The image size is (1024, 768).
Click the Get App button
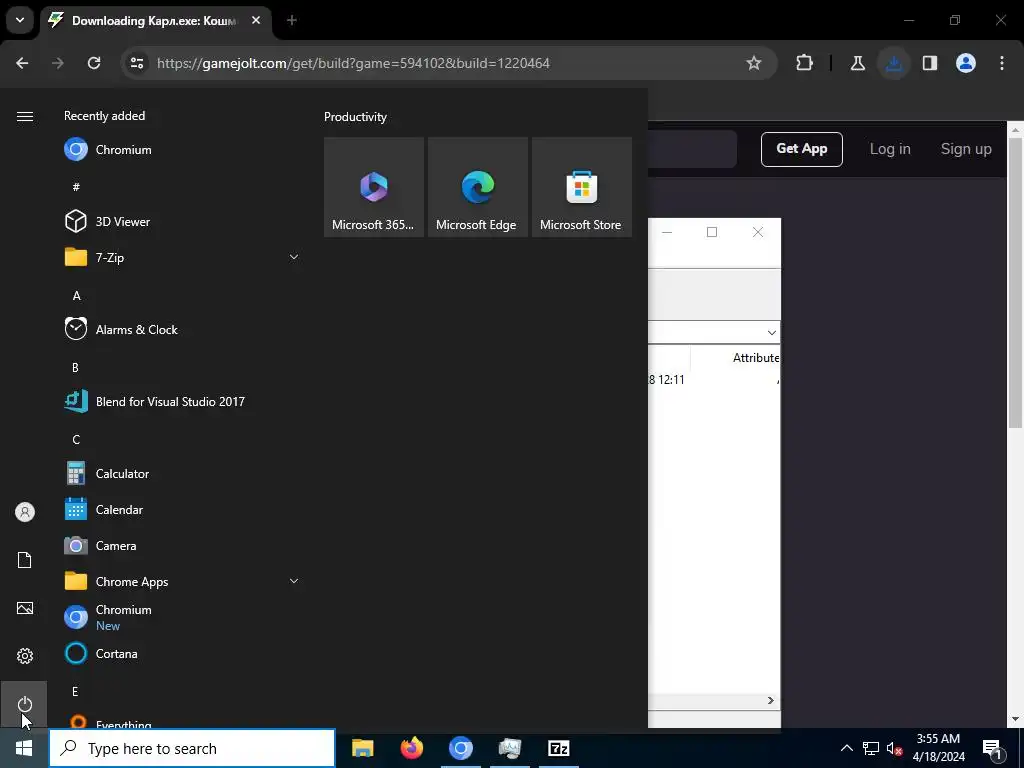(801, 149)
